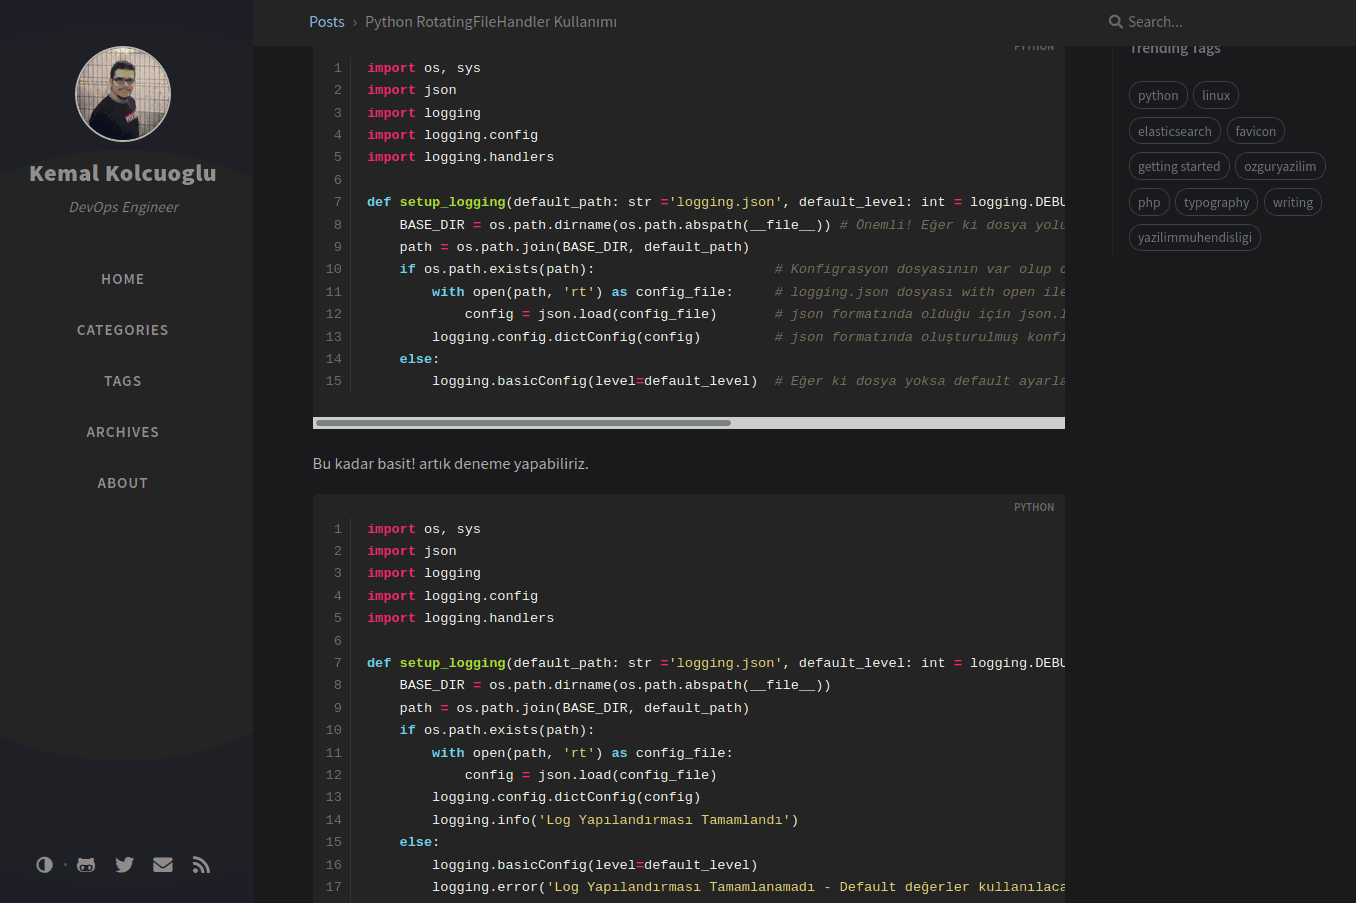Open the Twitter bird icon
1356x903 pixels.
[x=124, y=865]
